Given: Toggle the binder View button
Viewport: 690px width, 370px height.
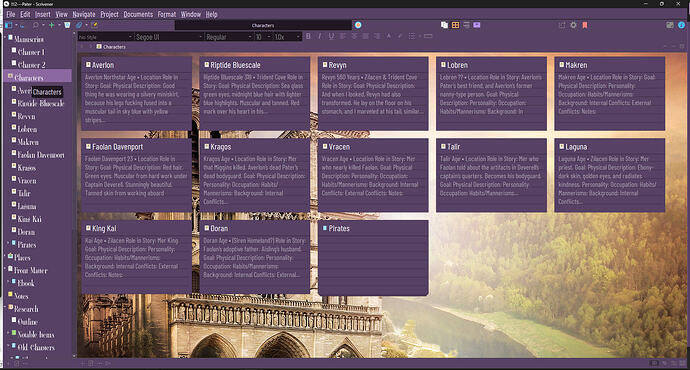Looking at the screenshot, I should 9,26.
